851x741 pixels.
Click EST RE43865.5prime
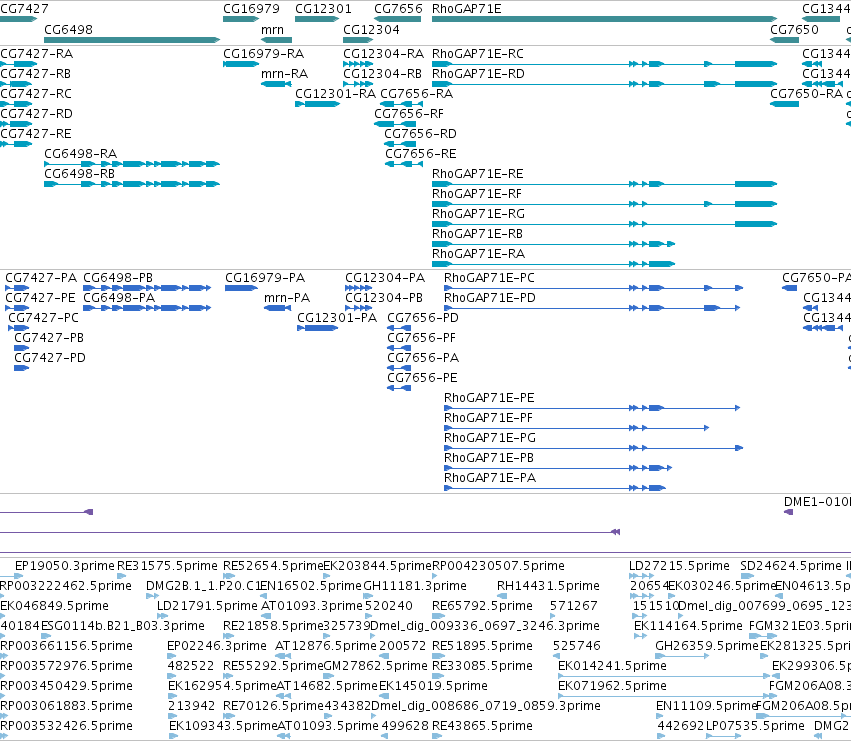click(482, 726)
